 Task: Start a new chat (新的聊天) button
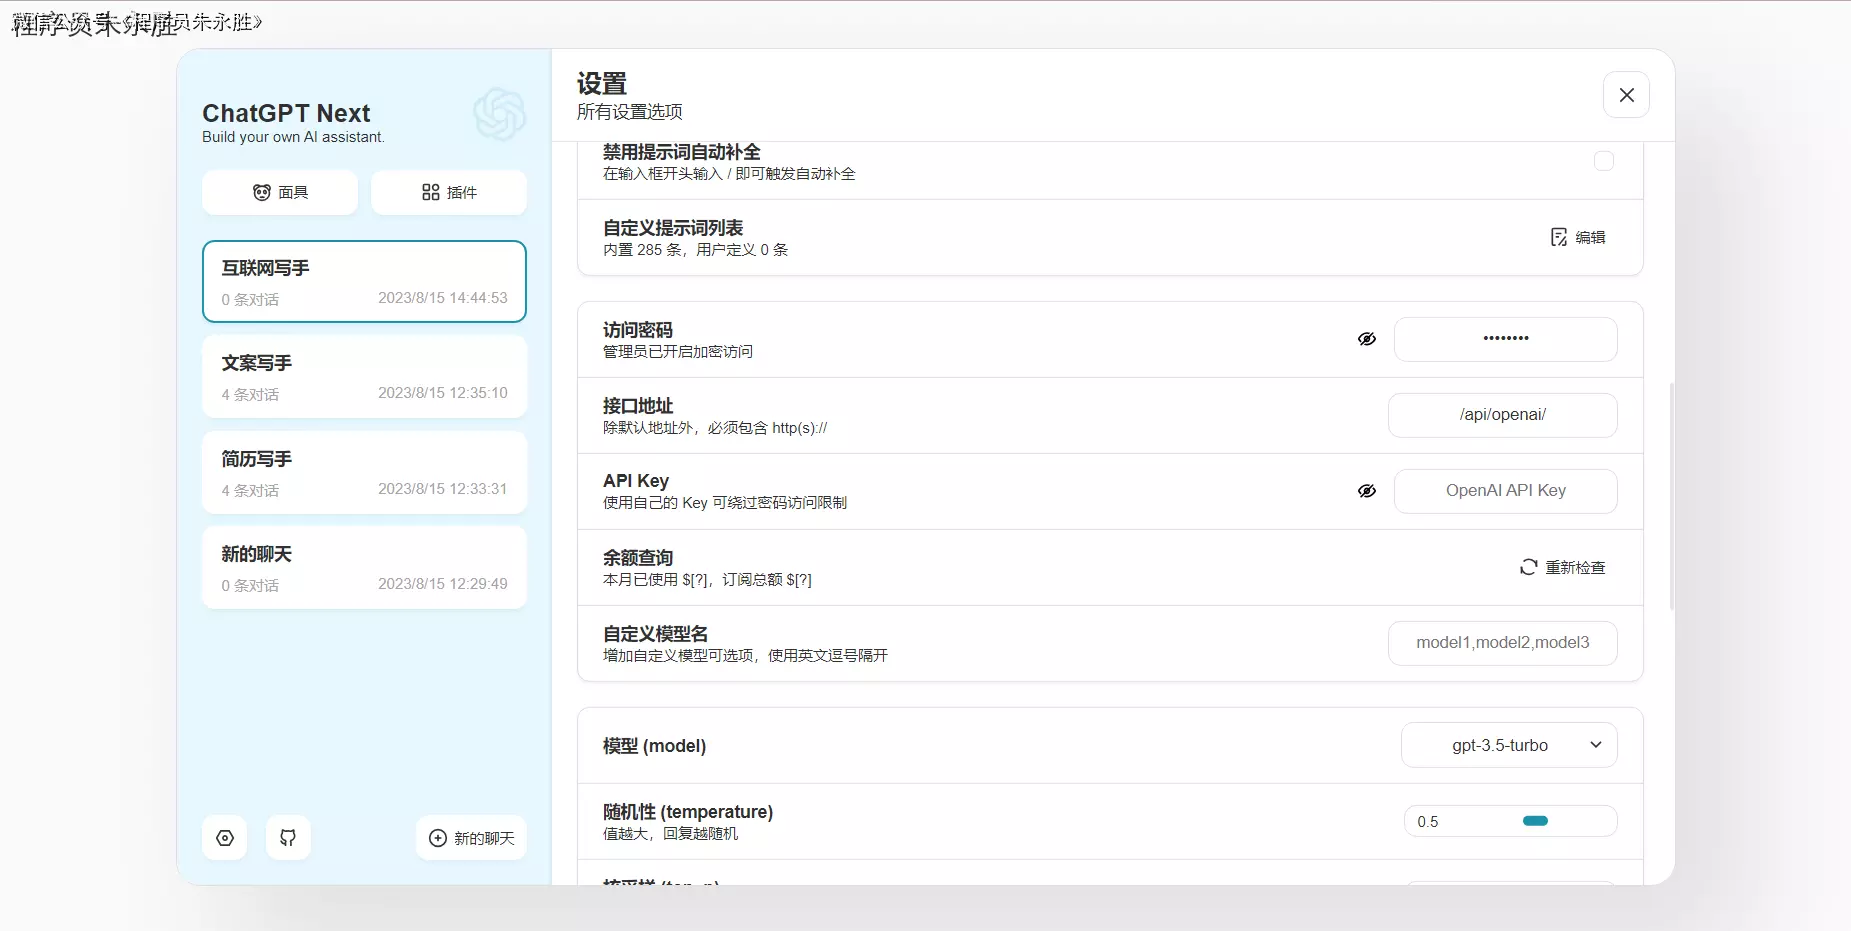point(471,838)
